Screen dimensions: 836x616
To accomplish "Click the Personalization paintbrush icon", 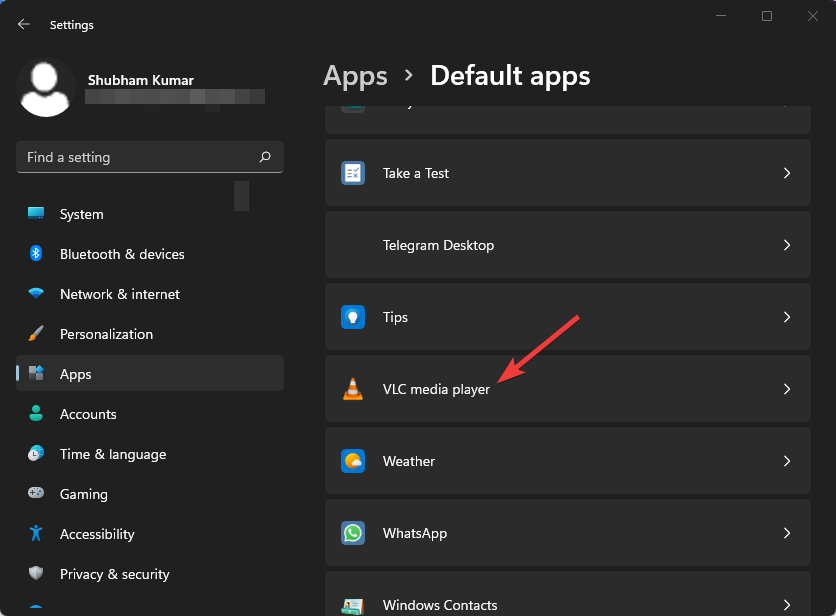I will pyautogui.click(x=36, y=333).
